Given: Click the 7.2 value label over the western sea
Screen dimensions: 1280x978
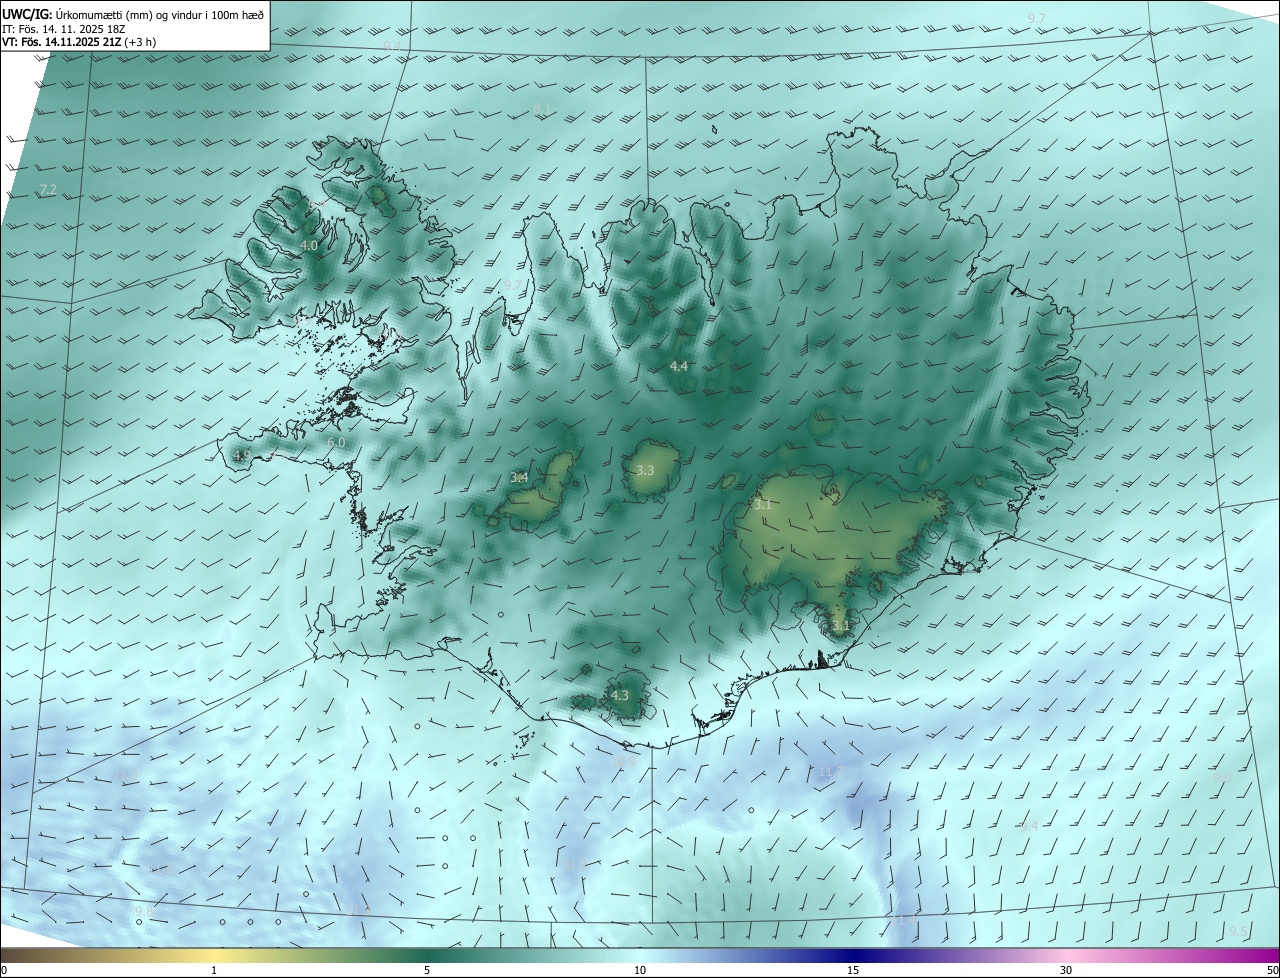Looking at the screenshot, I should point(48,190).
